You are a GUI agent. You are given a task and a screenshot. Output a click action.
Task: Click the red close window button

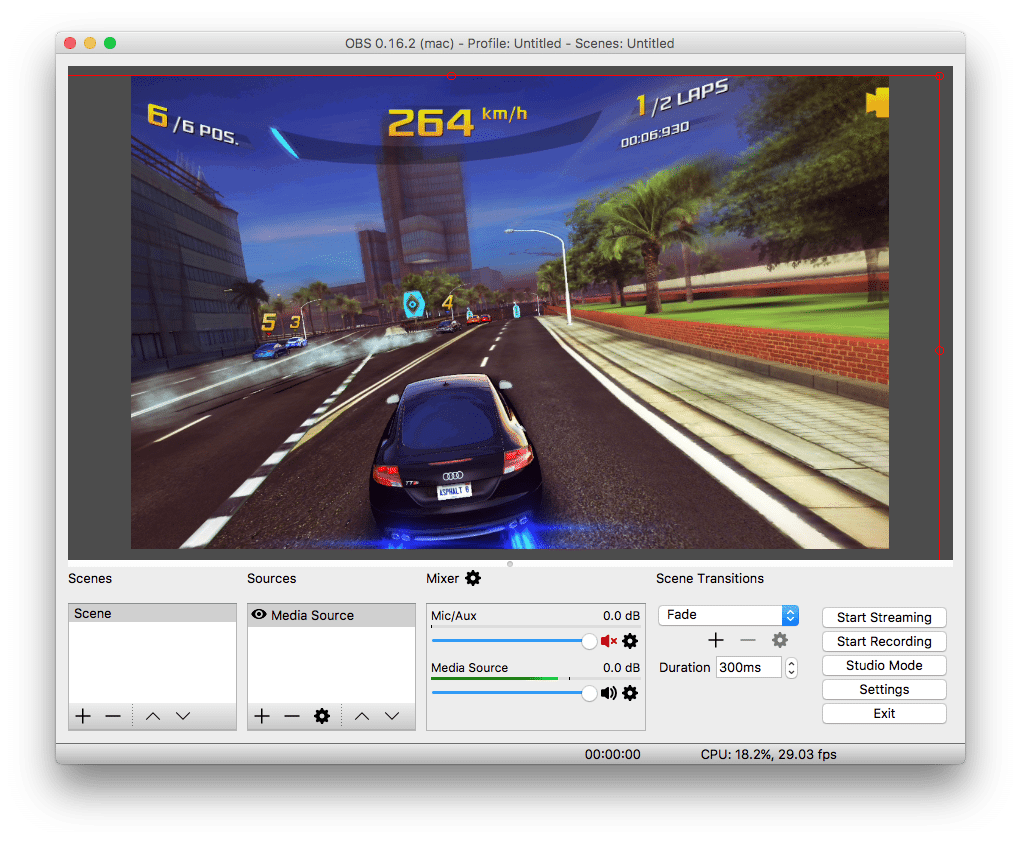click(70, 43)
